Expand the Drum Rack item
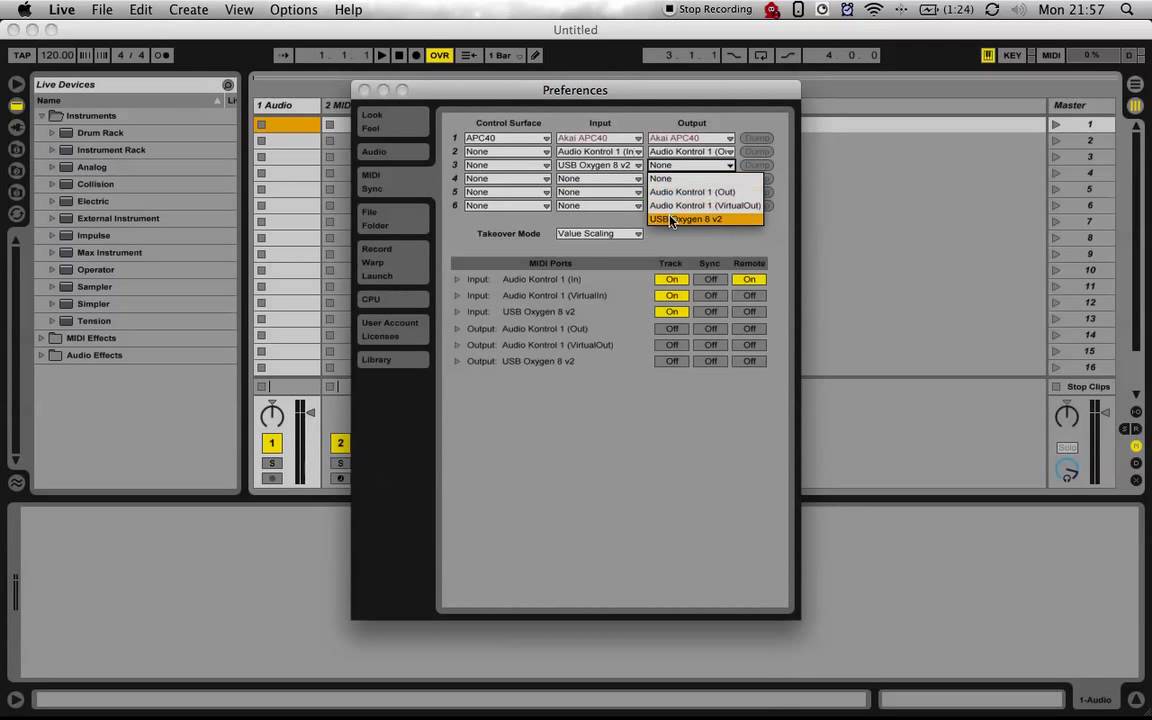The height and width of the screenshot is (720, 1152). [x=51, y=133]
